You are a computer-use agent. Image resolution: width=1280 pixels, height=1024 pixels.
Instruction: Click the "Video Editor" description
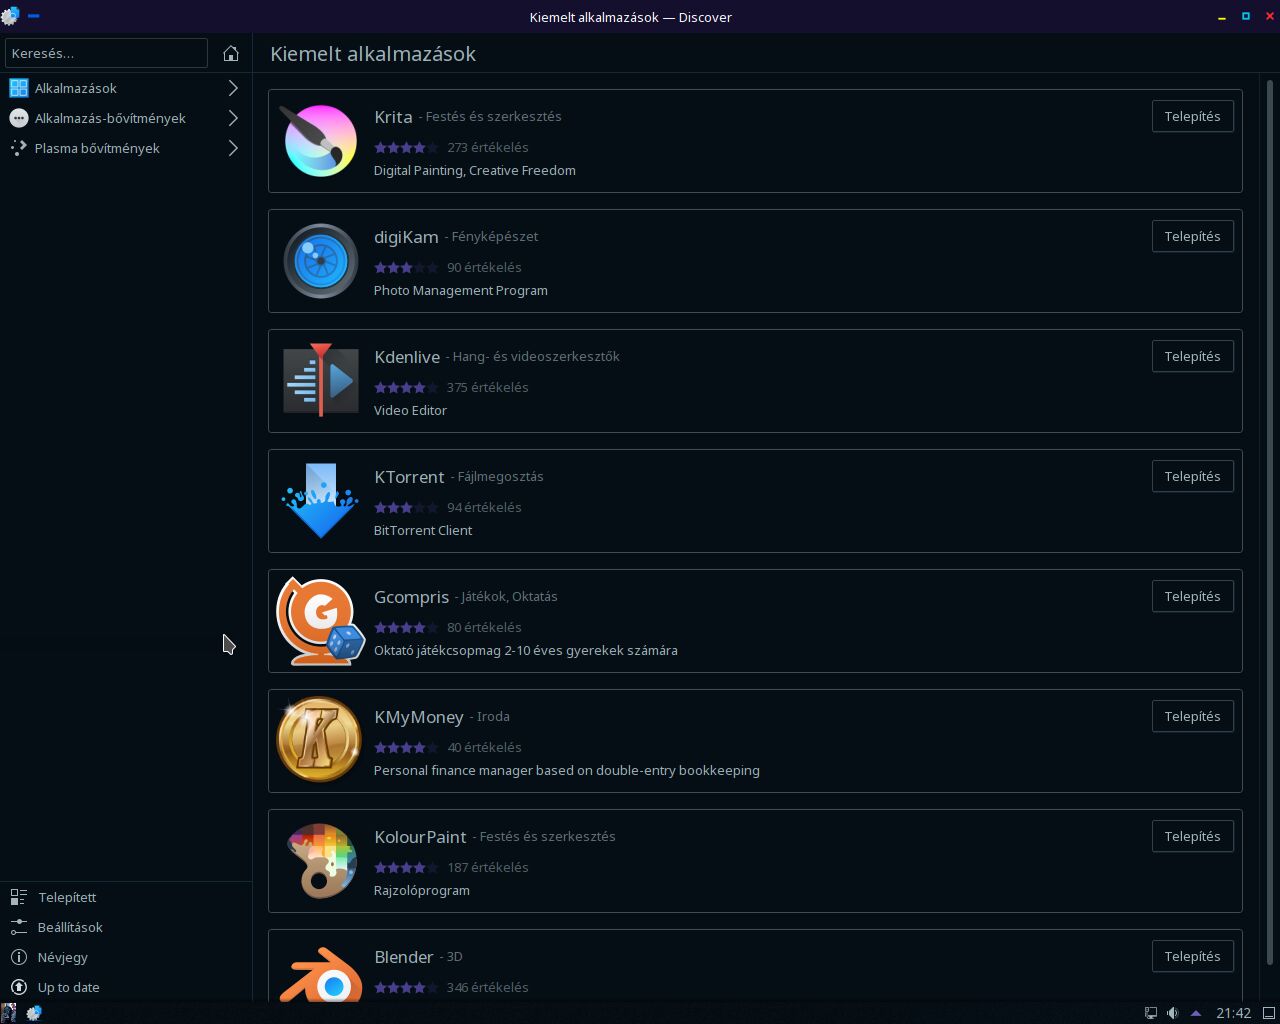point(410,410)
